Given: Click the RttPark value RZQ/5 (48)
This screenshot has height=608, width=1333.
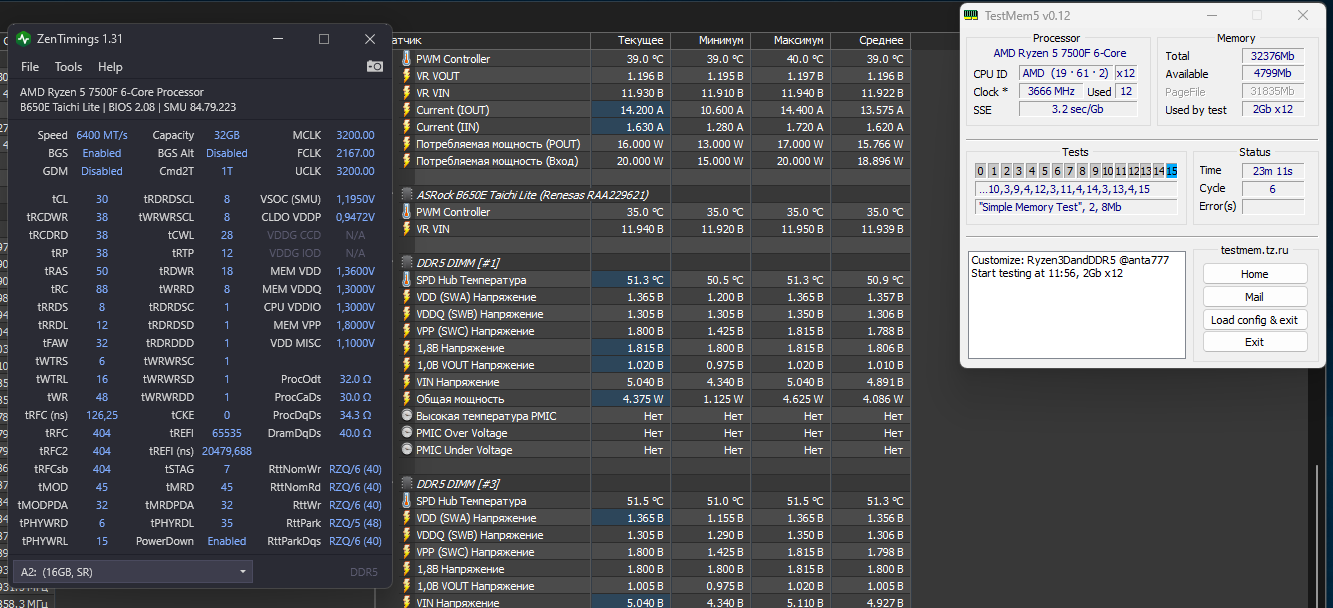Looking at the screenshot, I should (355, 523).
